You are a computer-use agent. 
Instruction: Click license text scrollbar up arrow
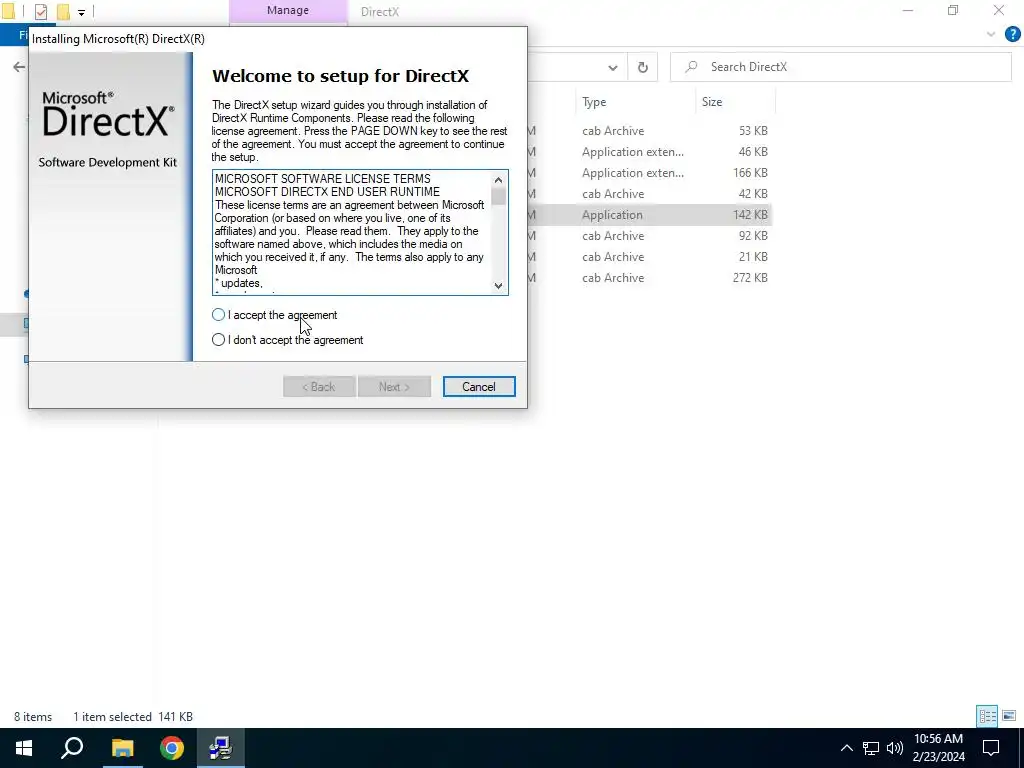click(x=498, y=180)
